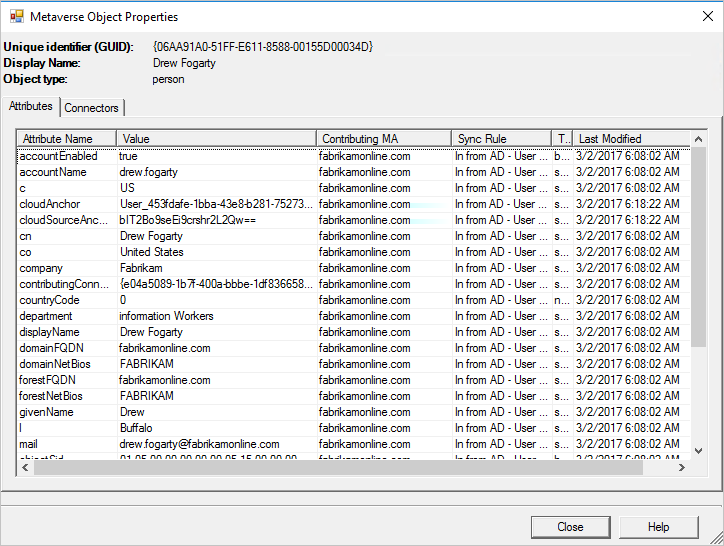Select the displayName attribute row

pos(354,332)
